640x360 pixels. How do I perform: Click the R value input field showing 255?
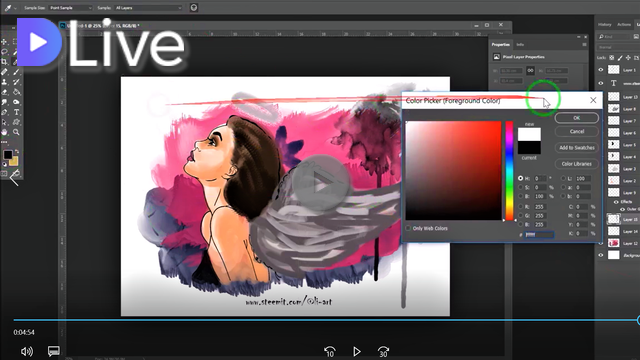(539, 207)
